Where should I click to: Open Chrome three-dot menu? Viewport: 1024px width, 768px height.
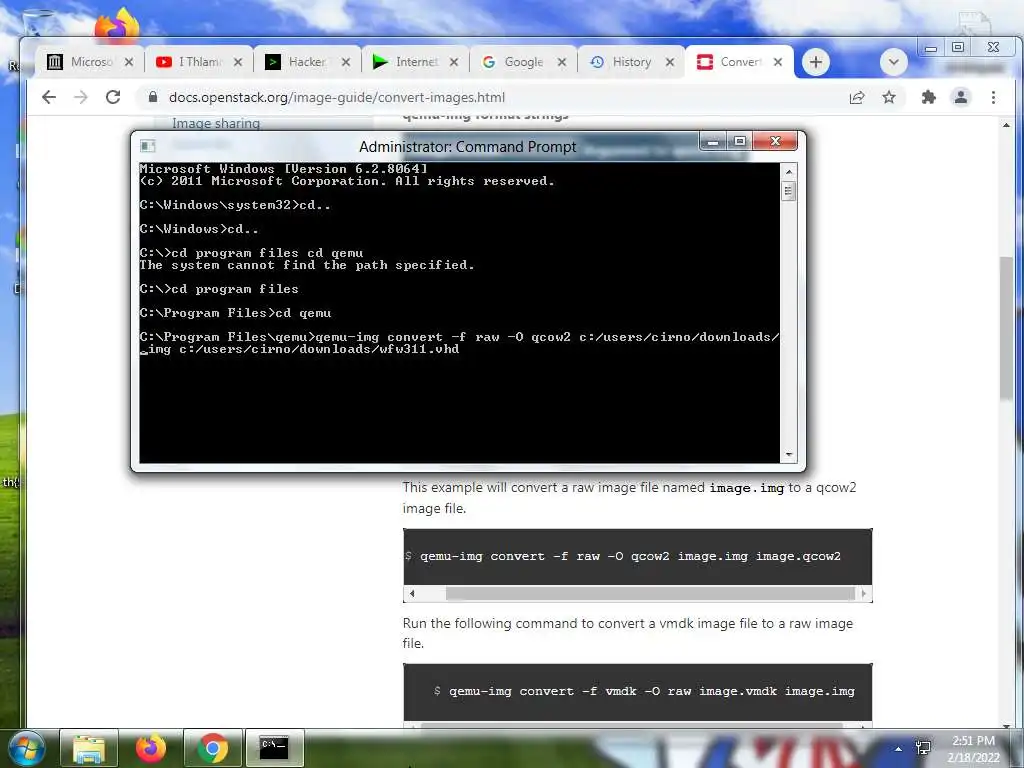(x=993, y=97)
